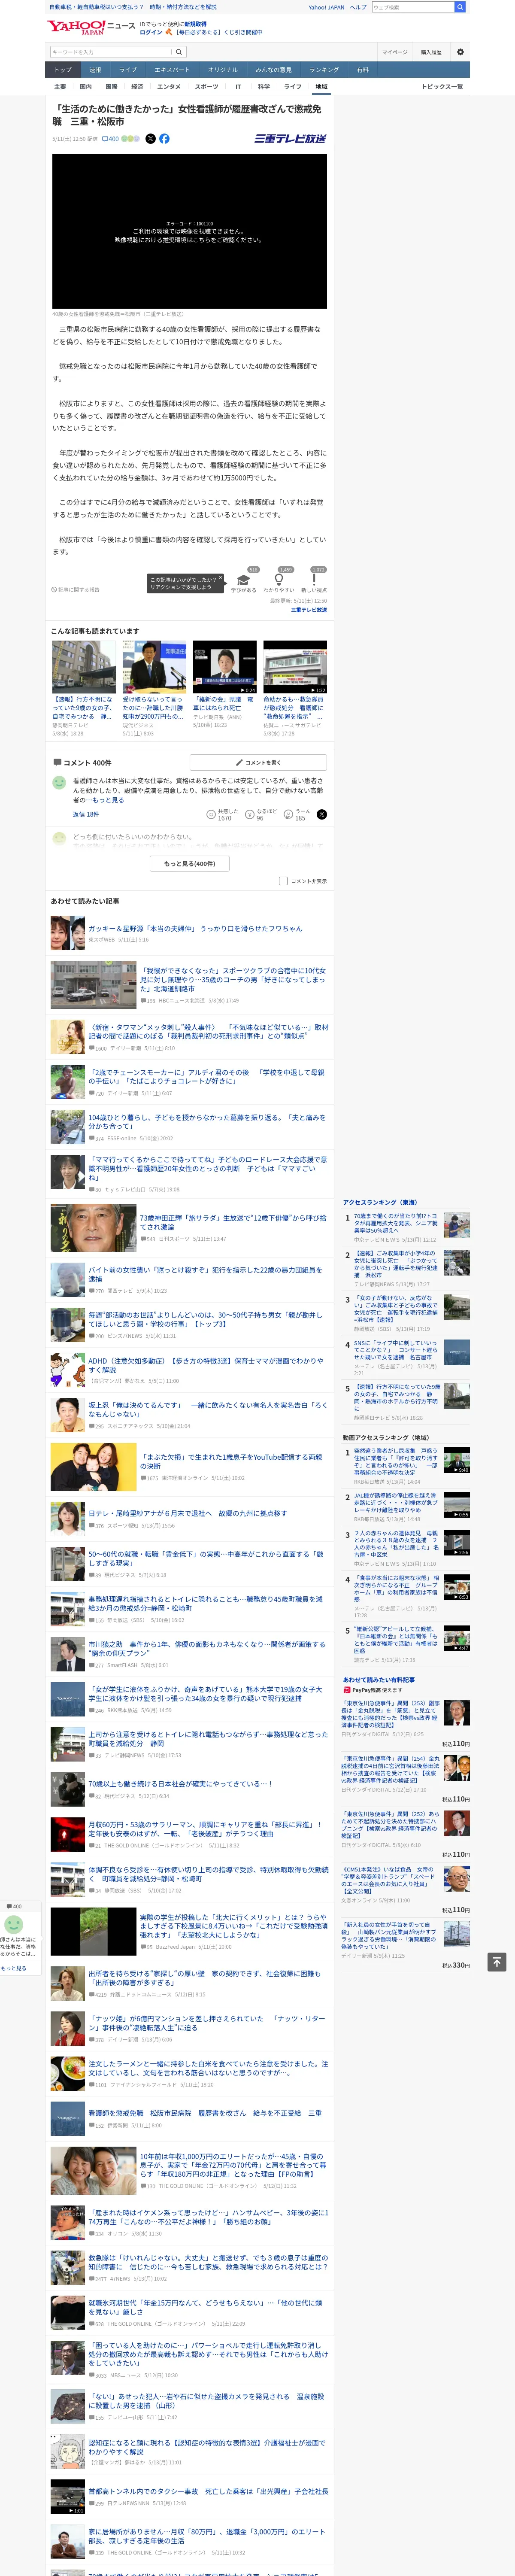This screenshot has width=515, height=2576.
Task: Click the Yahoo! JAPAN News logo
Action: [91, 27]
